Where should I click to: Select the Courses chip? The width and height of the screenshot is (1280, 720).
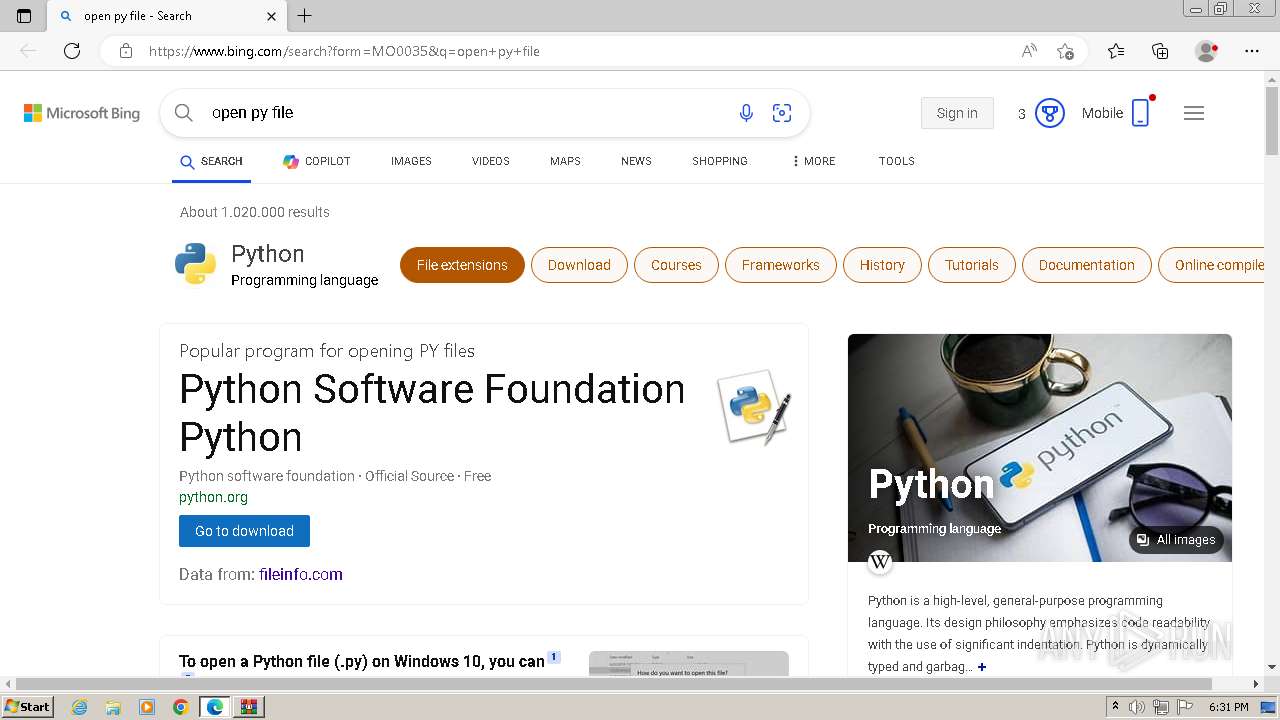[676, 265]
